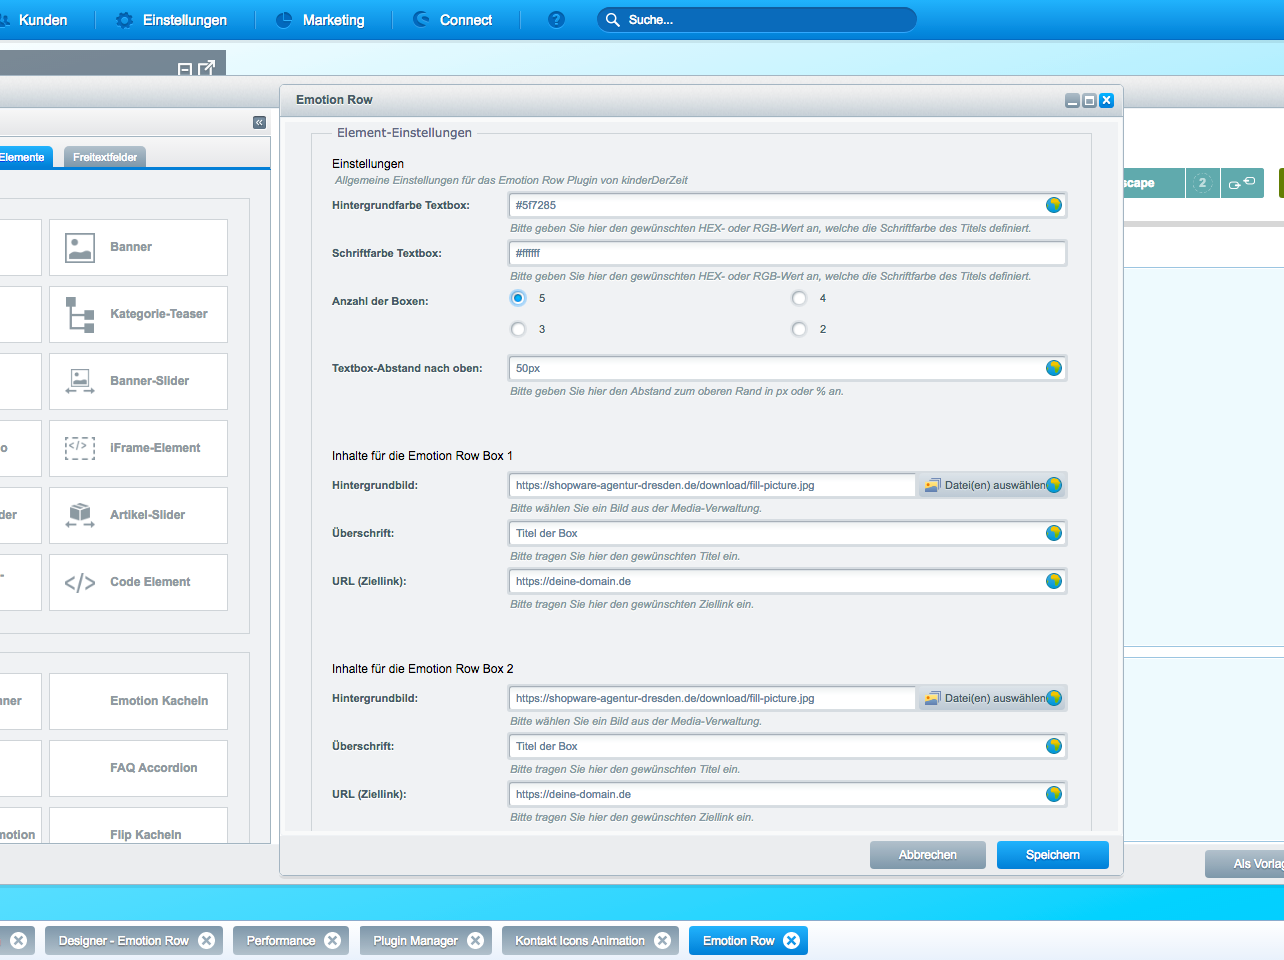The image size is (1284, 960).
Task: Switch to the Freitextfelder tab
Action: pyautogui.click(x=105, y=157)
